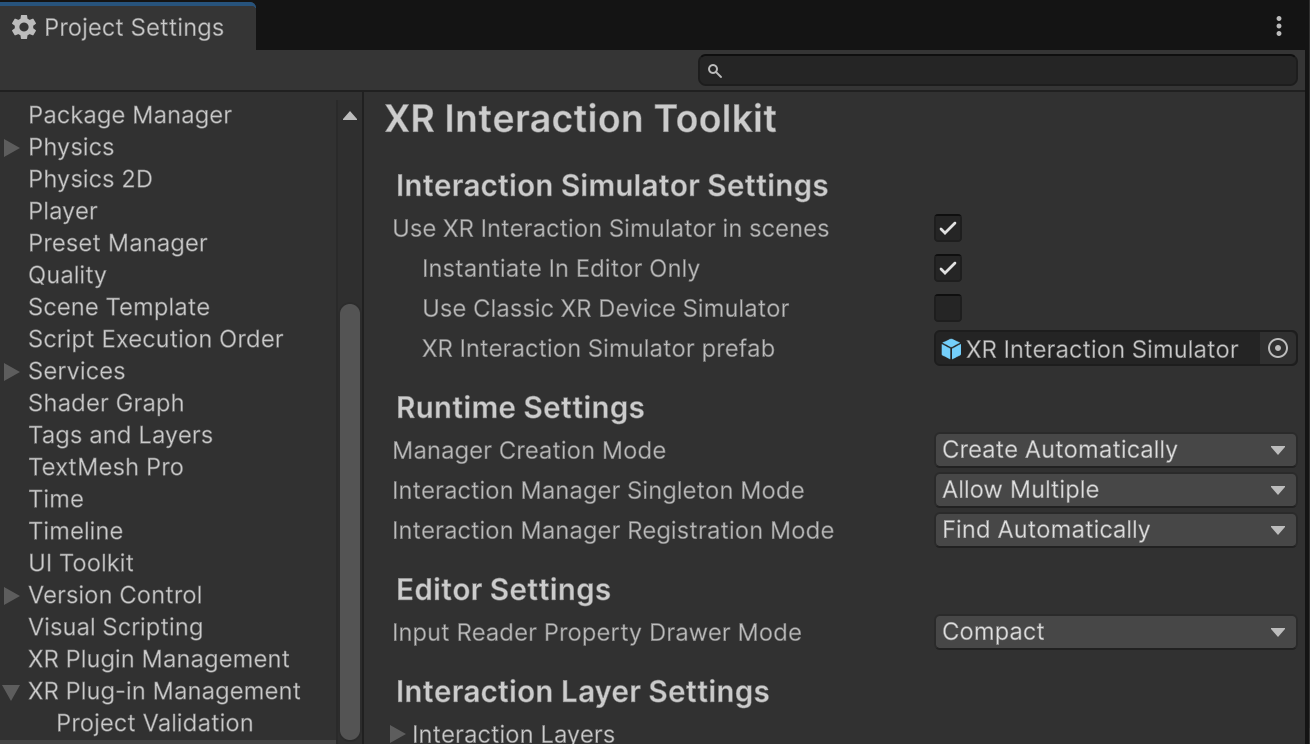Screen dimensions: 1310x744
Task: Select Version Control in sidebar
Action: [x=115, y=595]
